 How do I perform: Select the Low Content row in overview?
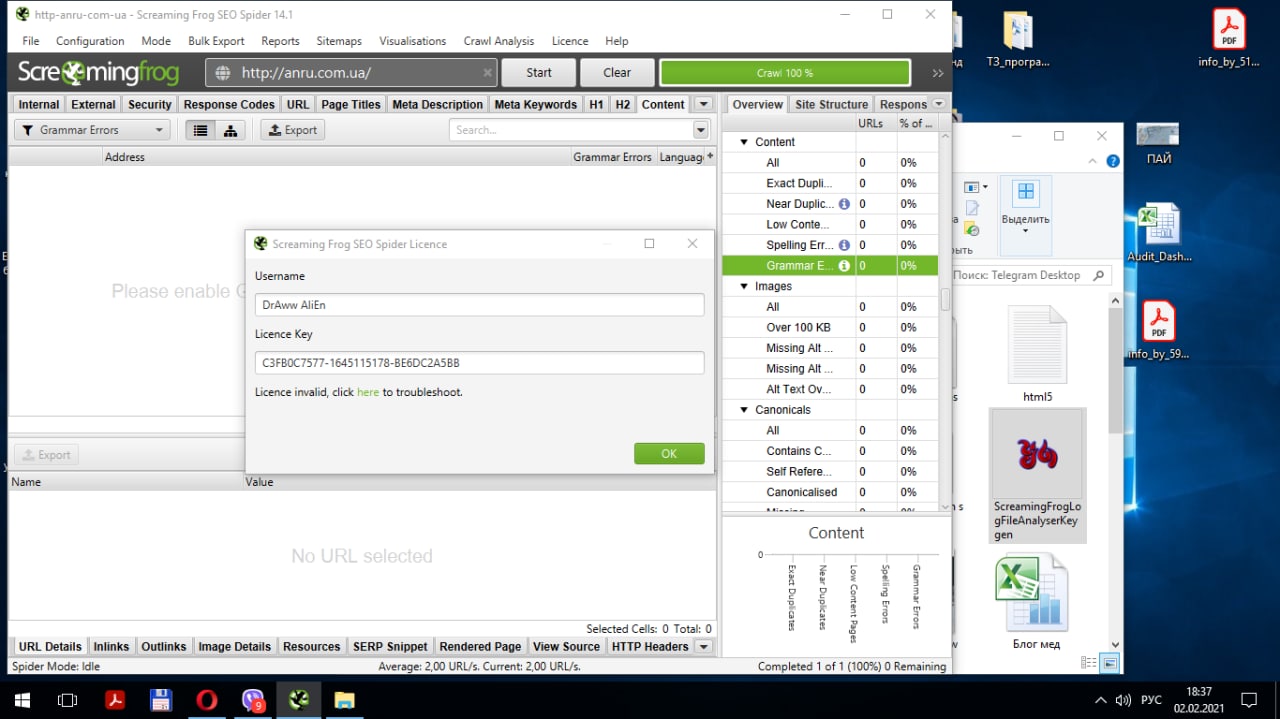click(830, 225)
